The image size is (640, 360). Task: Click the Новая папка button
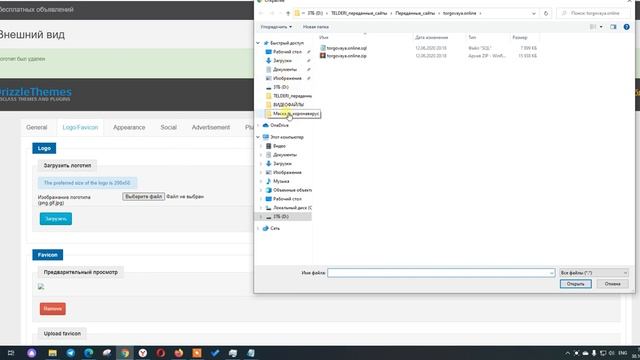pos(316,27)
